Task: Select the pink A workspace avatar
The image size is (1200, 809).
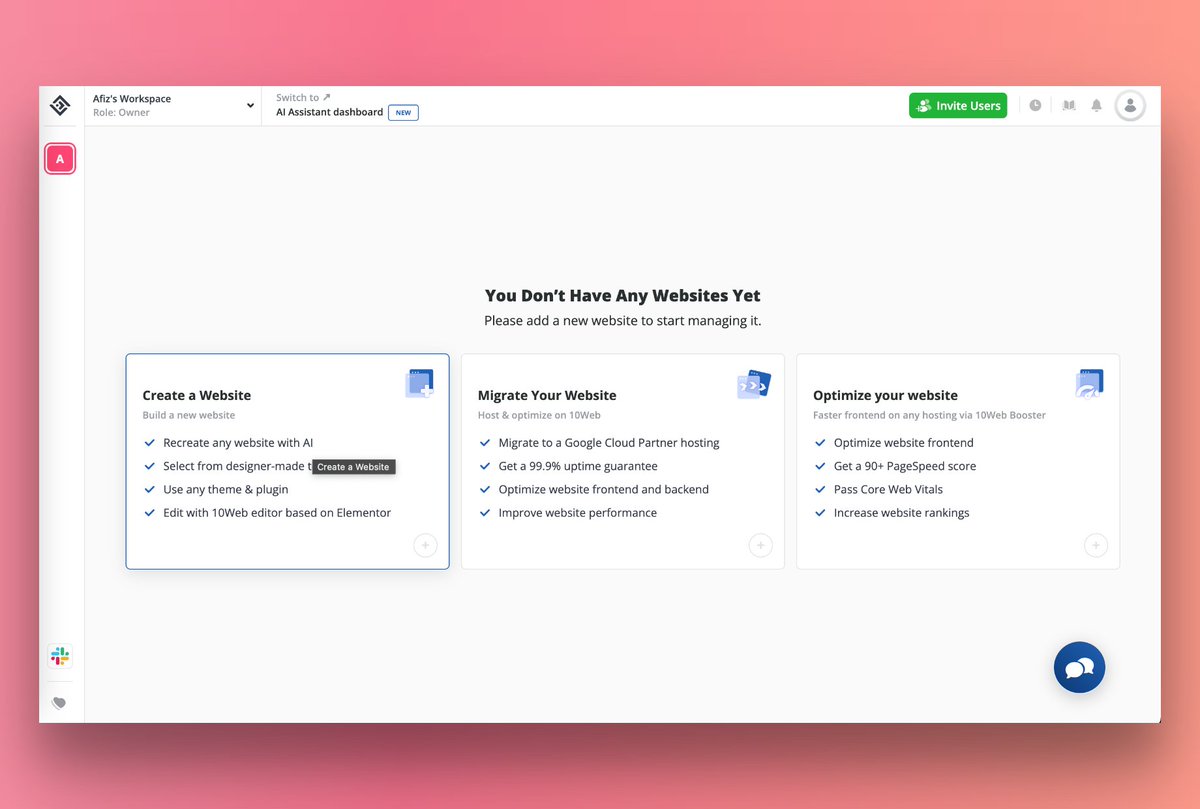Action: click(x=60, y=159)
